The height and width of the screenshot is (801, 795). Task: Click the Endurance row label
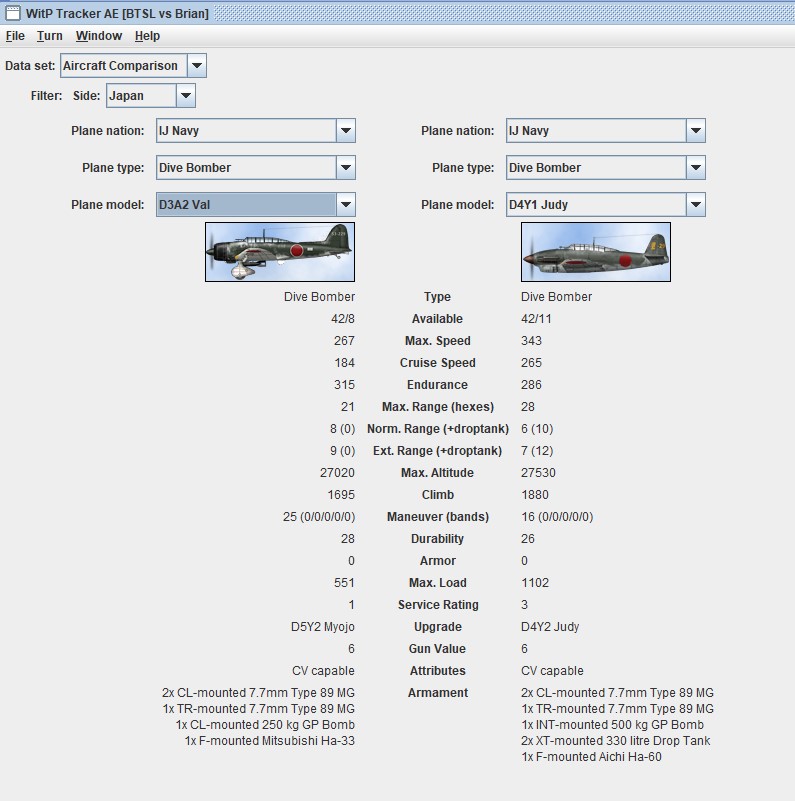(x=437, y=385)
